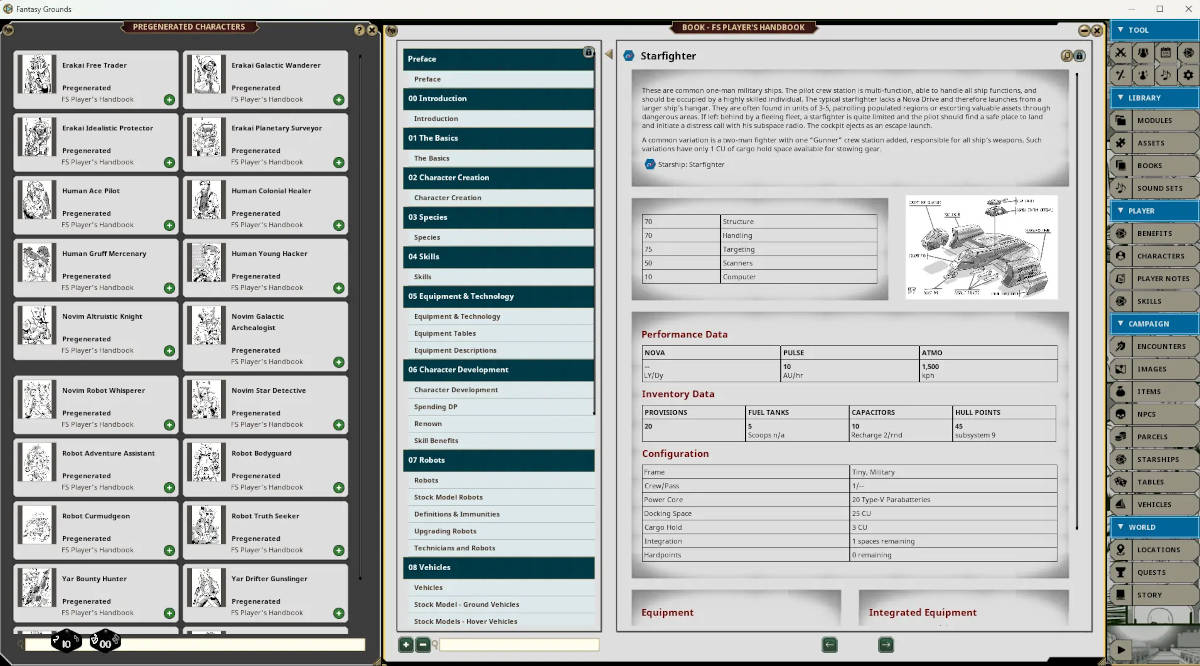This screenshot has width=1200, height=666.
Task: Open the Skills list in the sidebar
Action: pyautogui.click(x=1154, y=301)
